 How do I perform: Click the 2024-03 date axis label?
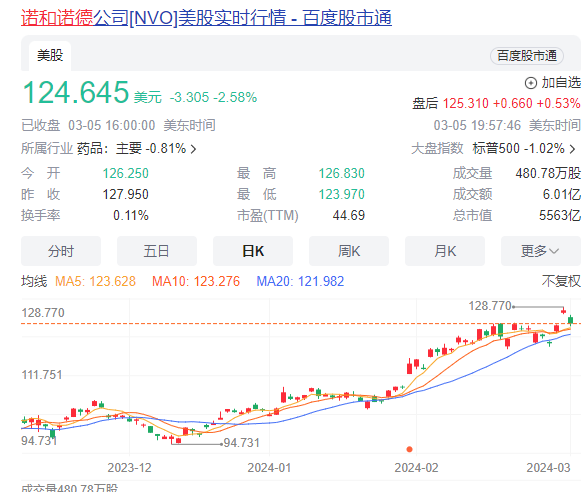[548, 468]
